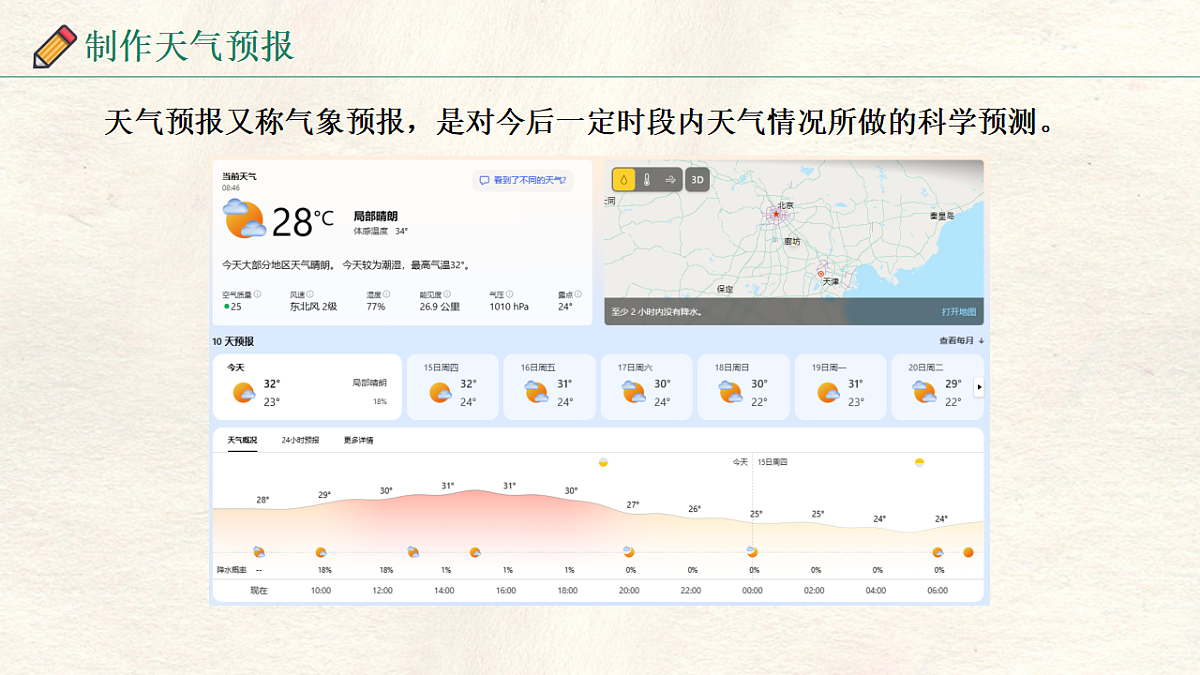Click the 77% humidity value
1200x675 pixels.
click(376, 307)
